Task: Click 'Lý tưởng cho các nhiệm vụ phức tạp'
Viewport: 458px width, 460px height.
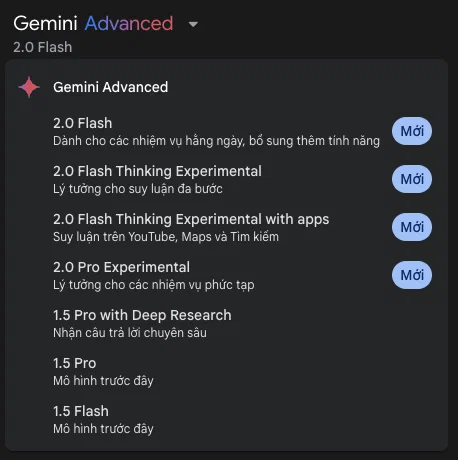Action: coord(154,285)
